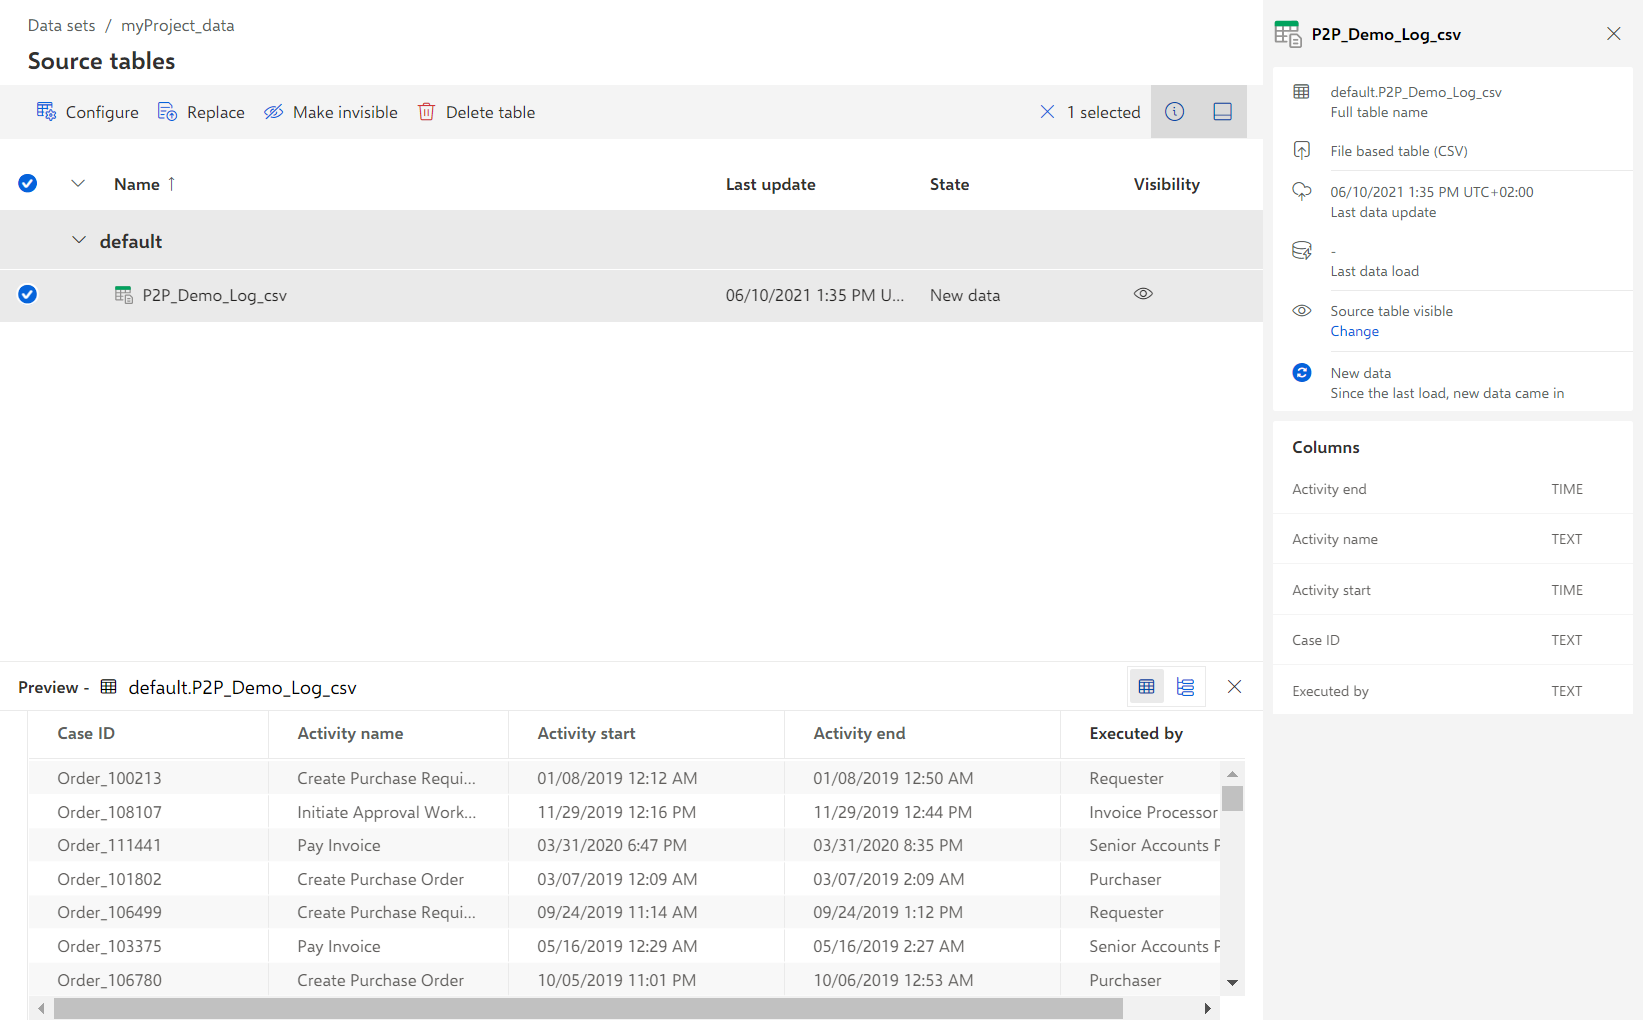This screenshot has height=1020, width=1643.
Task: Click Create Purchase Order cell for Order_101802
Action: pos(380,879)
